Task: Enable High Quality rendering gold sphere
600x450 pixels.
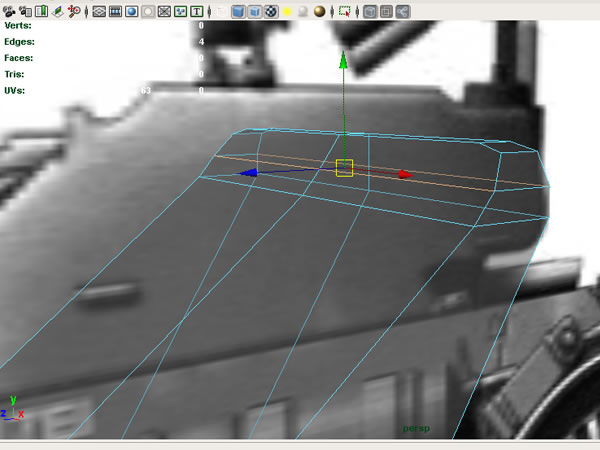Action: (x=320, y=11)
